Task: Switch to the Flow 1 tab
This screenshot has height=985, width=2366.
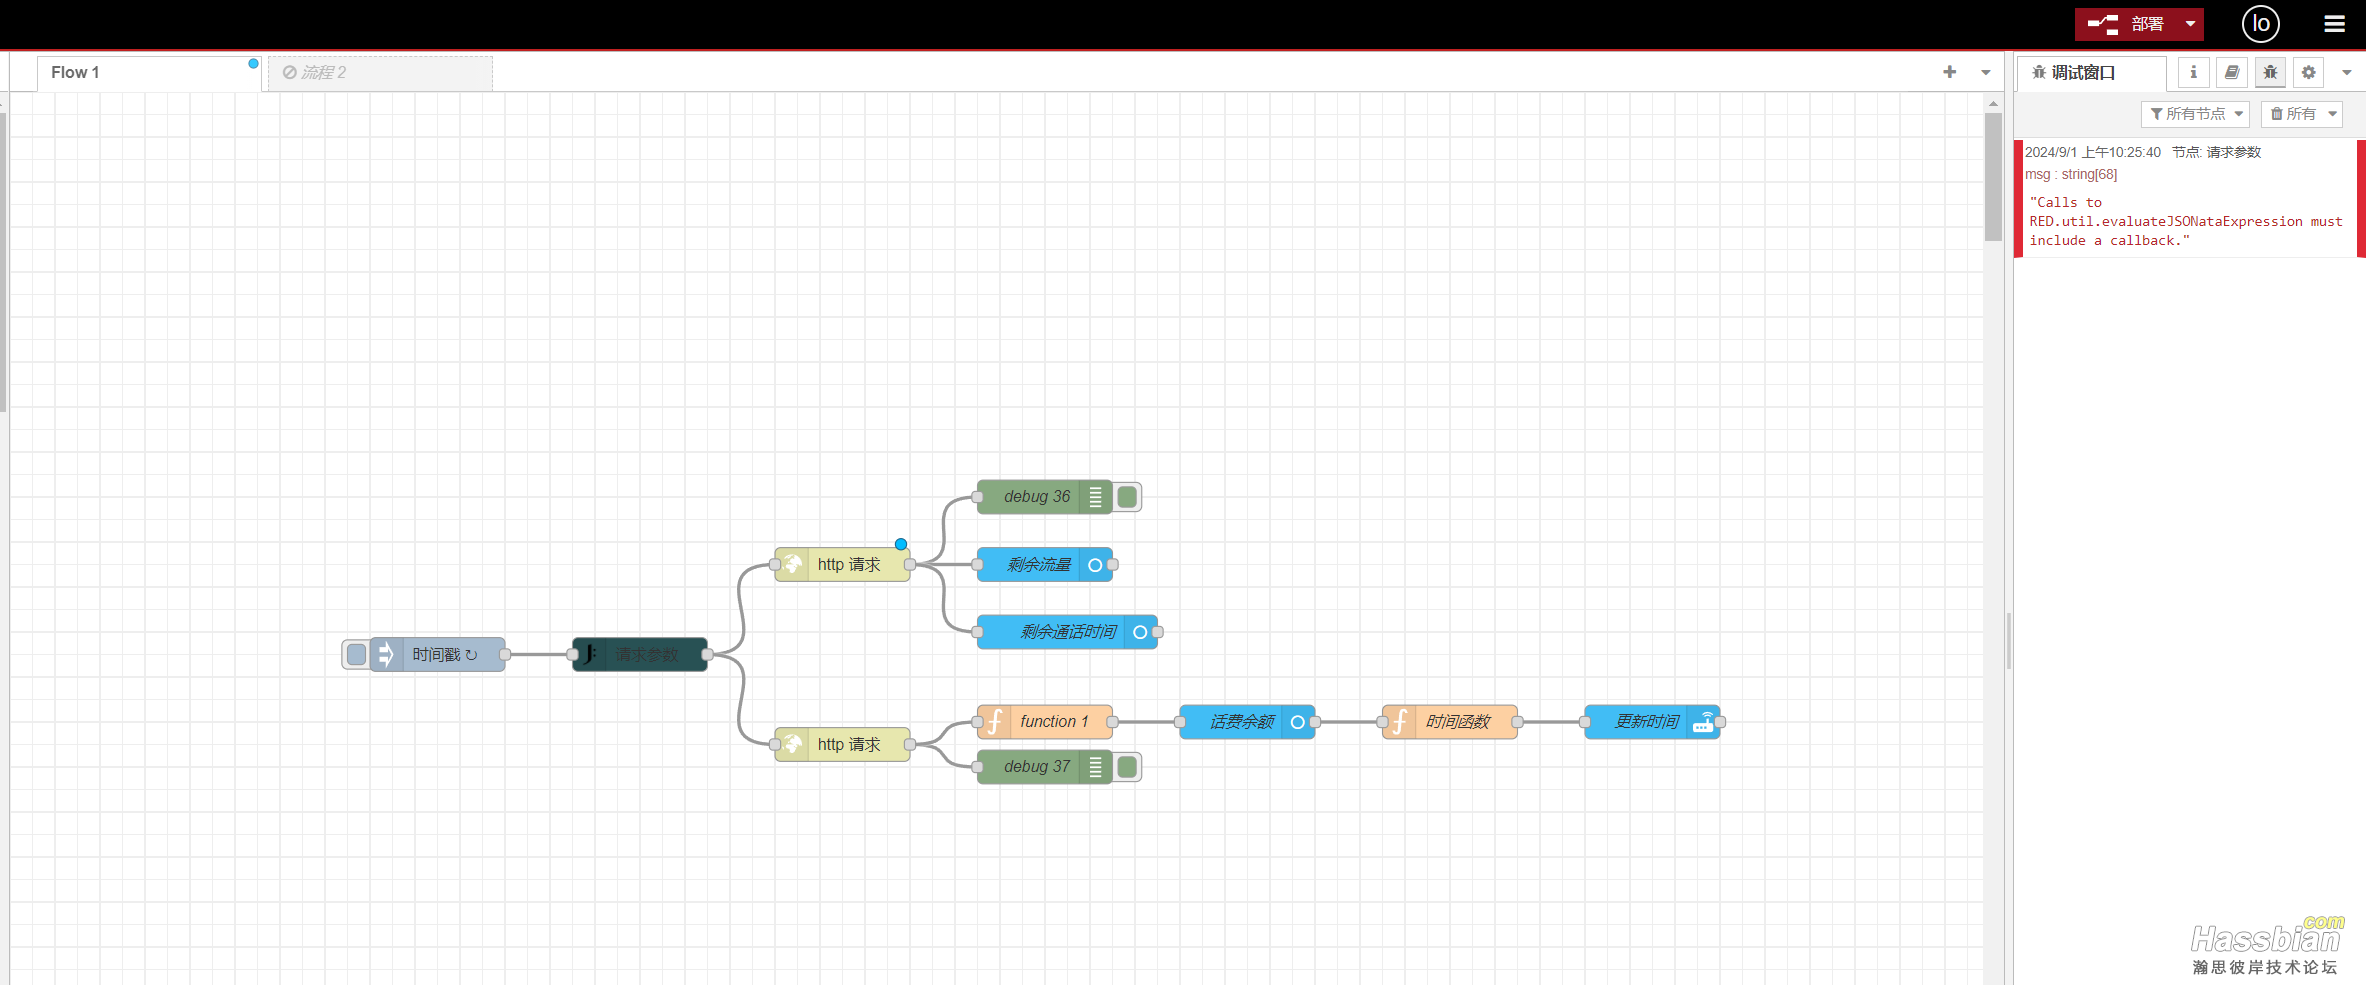Action: (150, 73)
